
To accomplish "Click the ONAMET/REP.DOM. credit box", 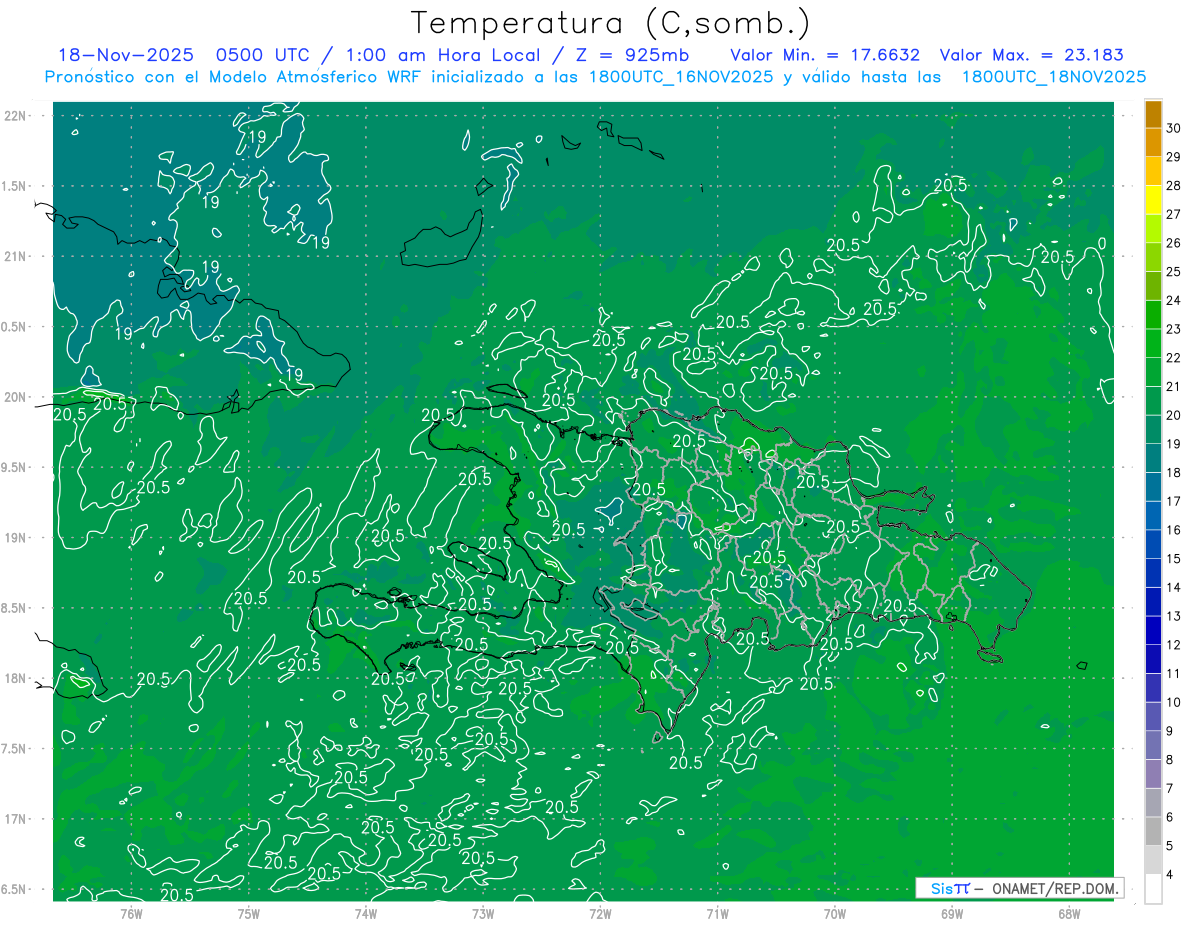I will [x=1019, y=888].
